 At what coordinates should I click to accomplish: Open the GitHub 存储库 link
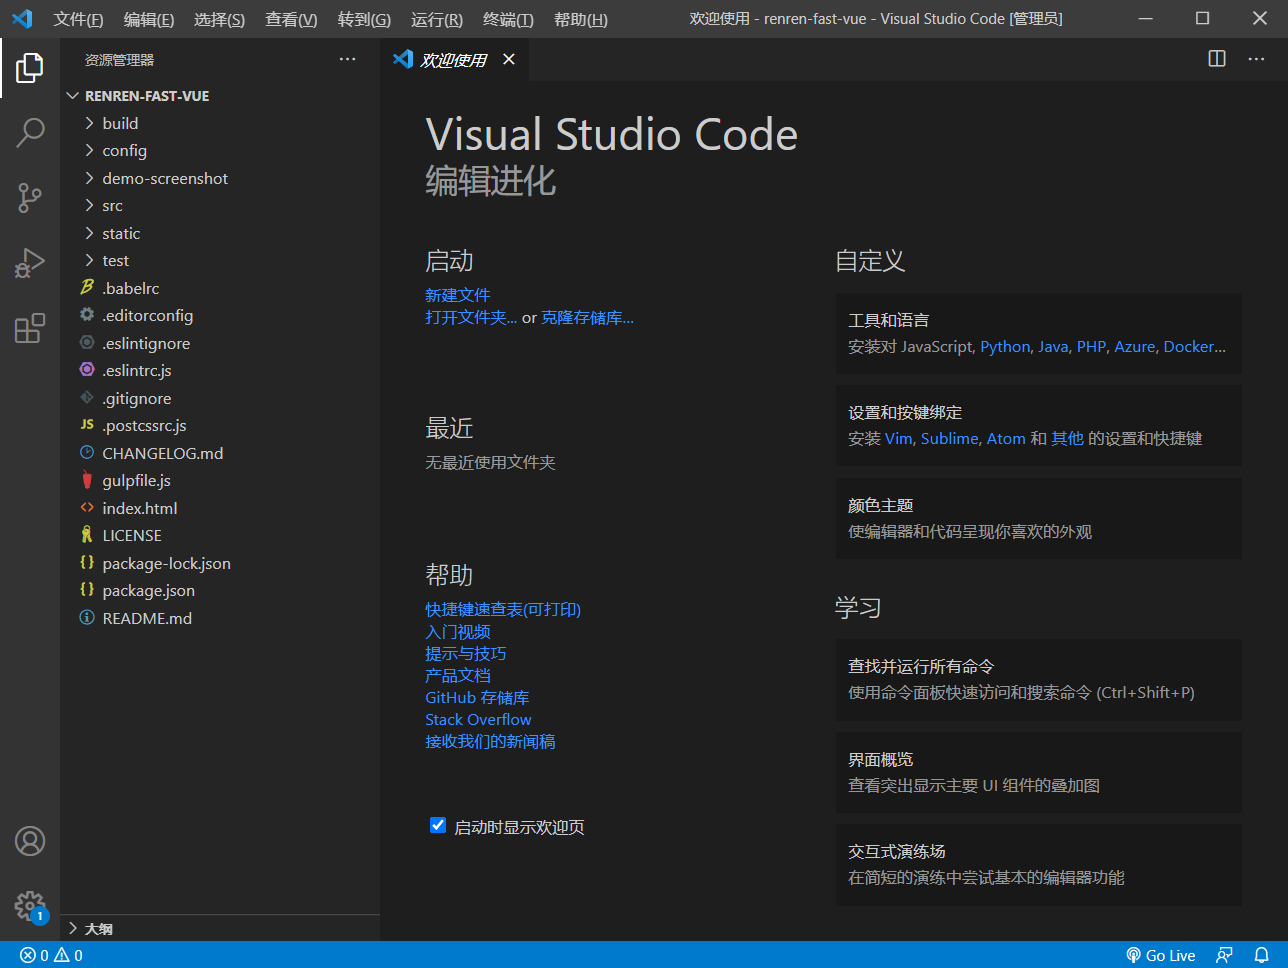[477, 697]
